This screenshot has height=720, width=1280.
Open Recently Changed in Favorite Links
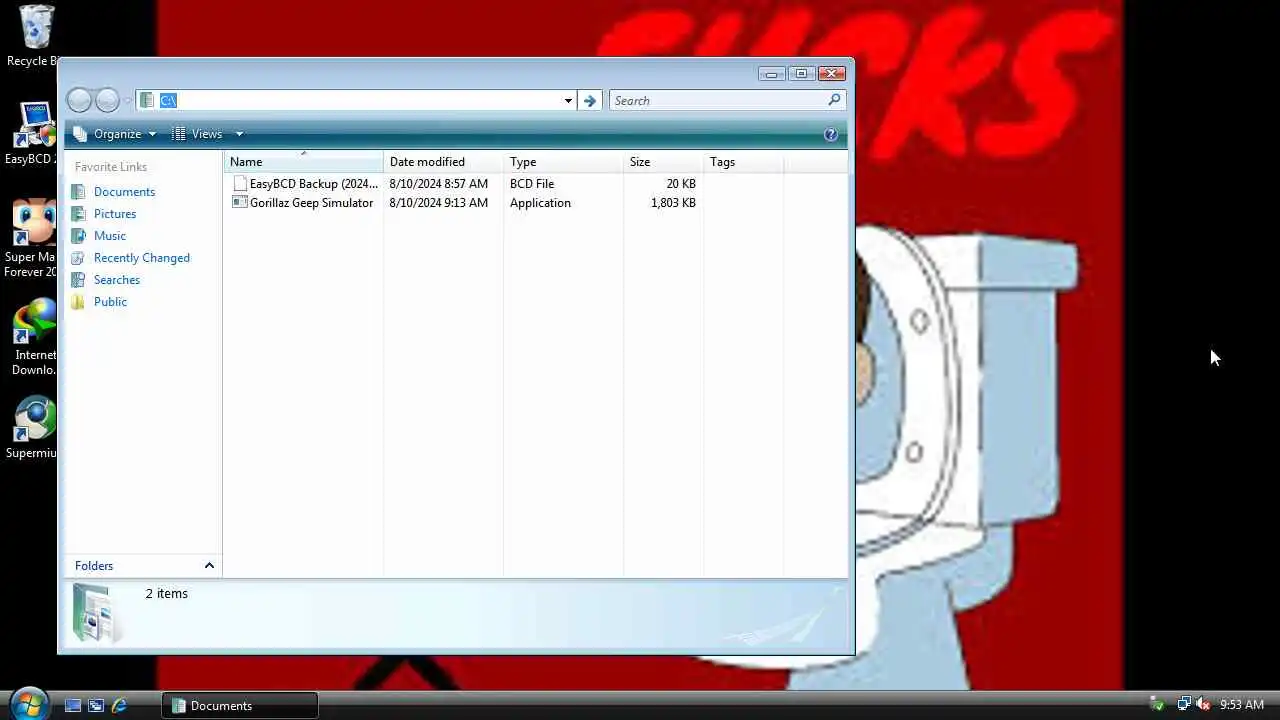[x=141, y=257]
